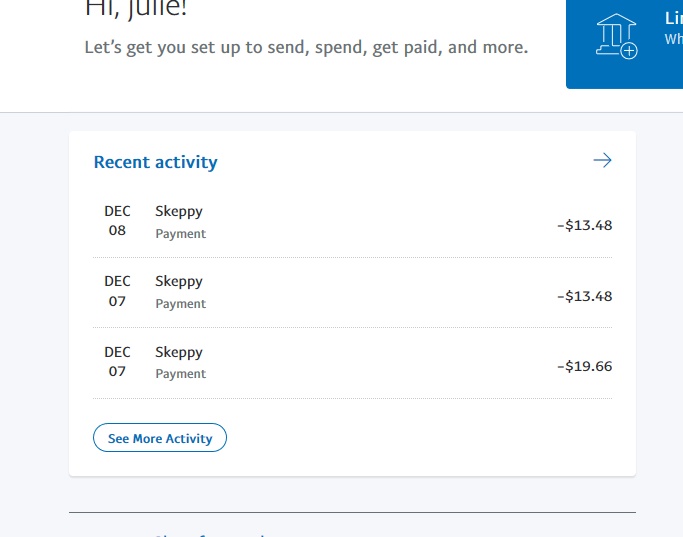This screenshot has height=537, width=683.
Task: Click the Recent activity heading
Action: coord(156,162)
